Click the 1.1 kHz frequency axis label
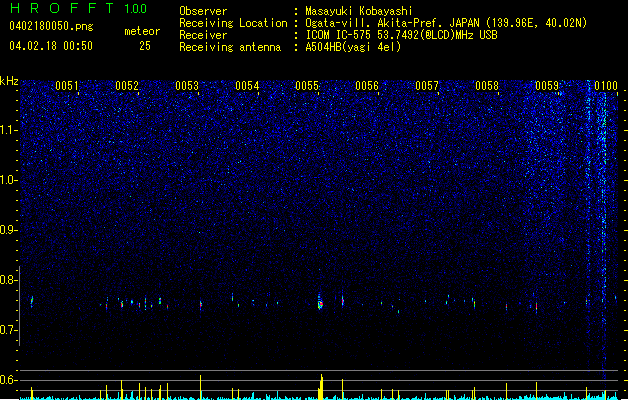This screenshot has width=629, height=400. point(8,130)
